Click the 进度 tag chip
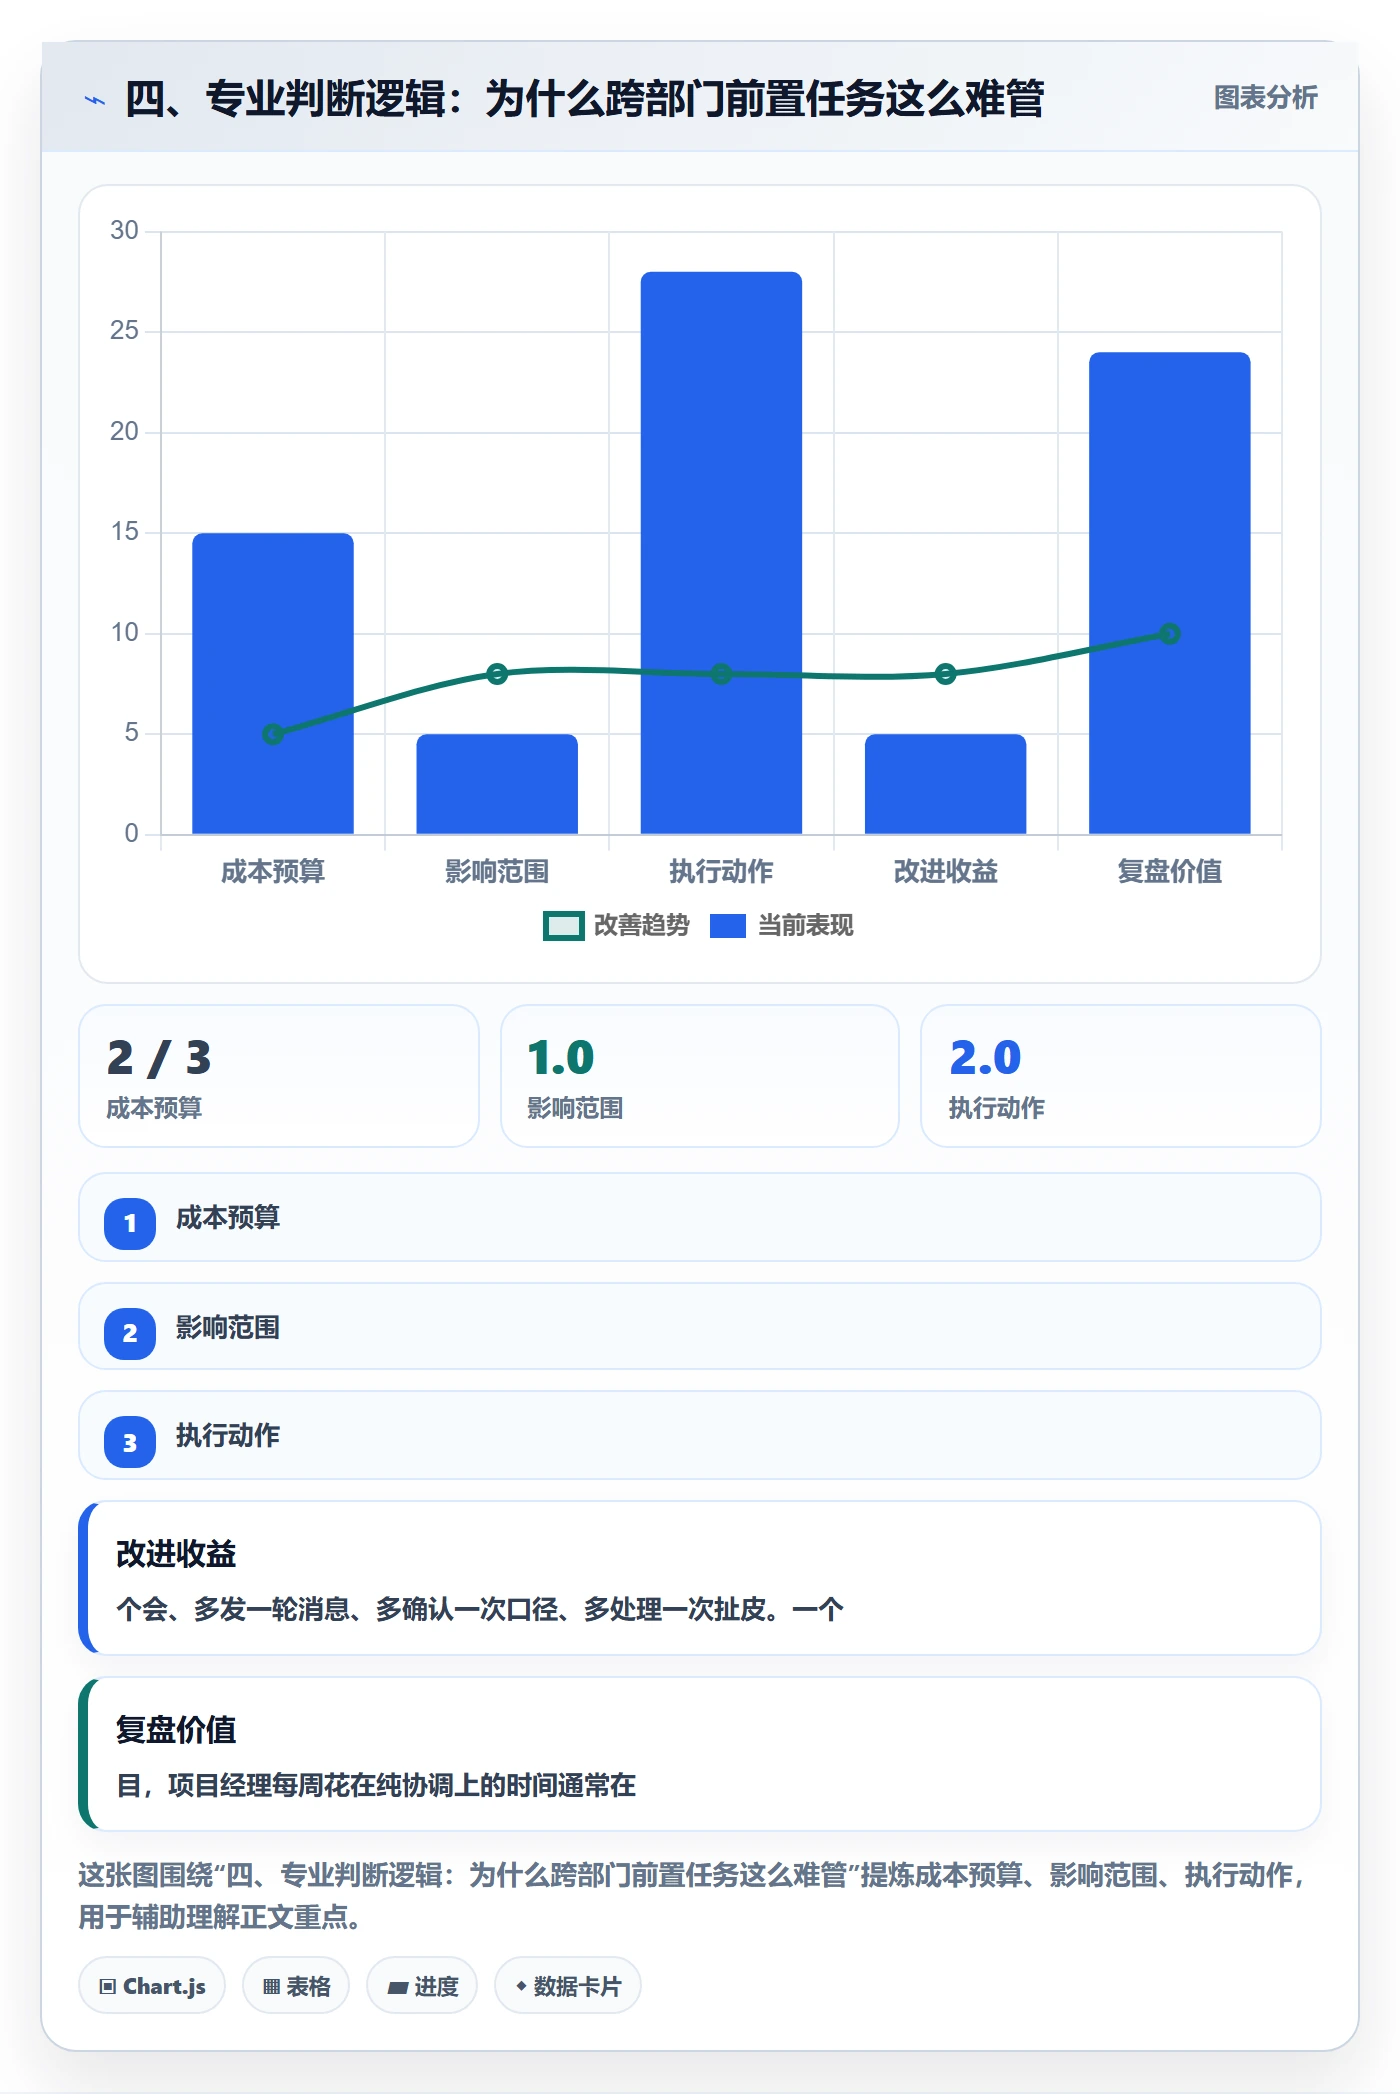 coord(422,1986)
